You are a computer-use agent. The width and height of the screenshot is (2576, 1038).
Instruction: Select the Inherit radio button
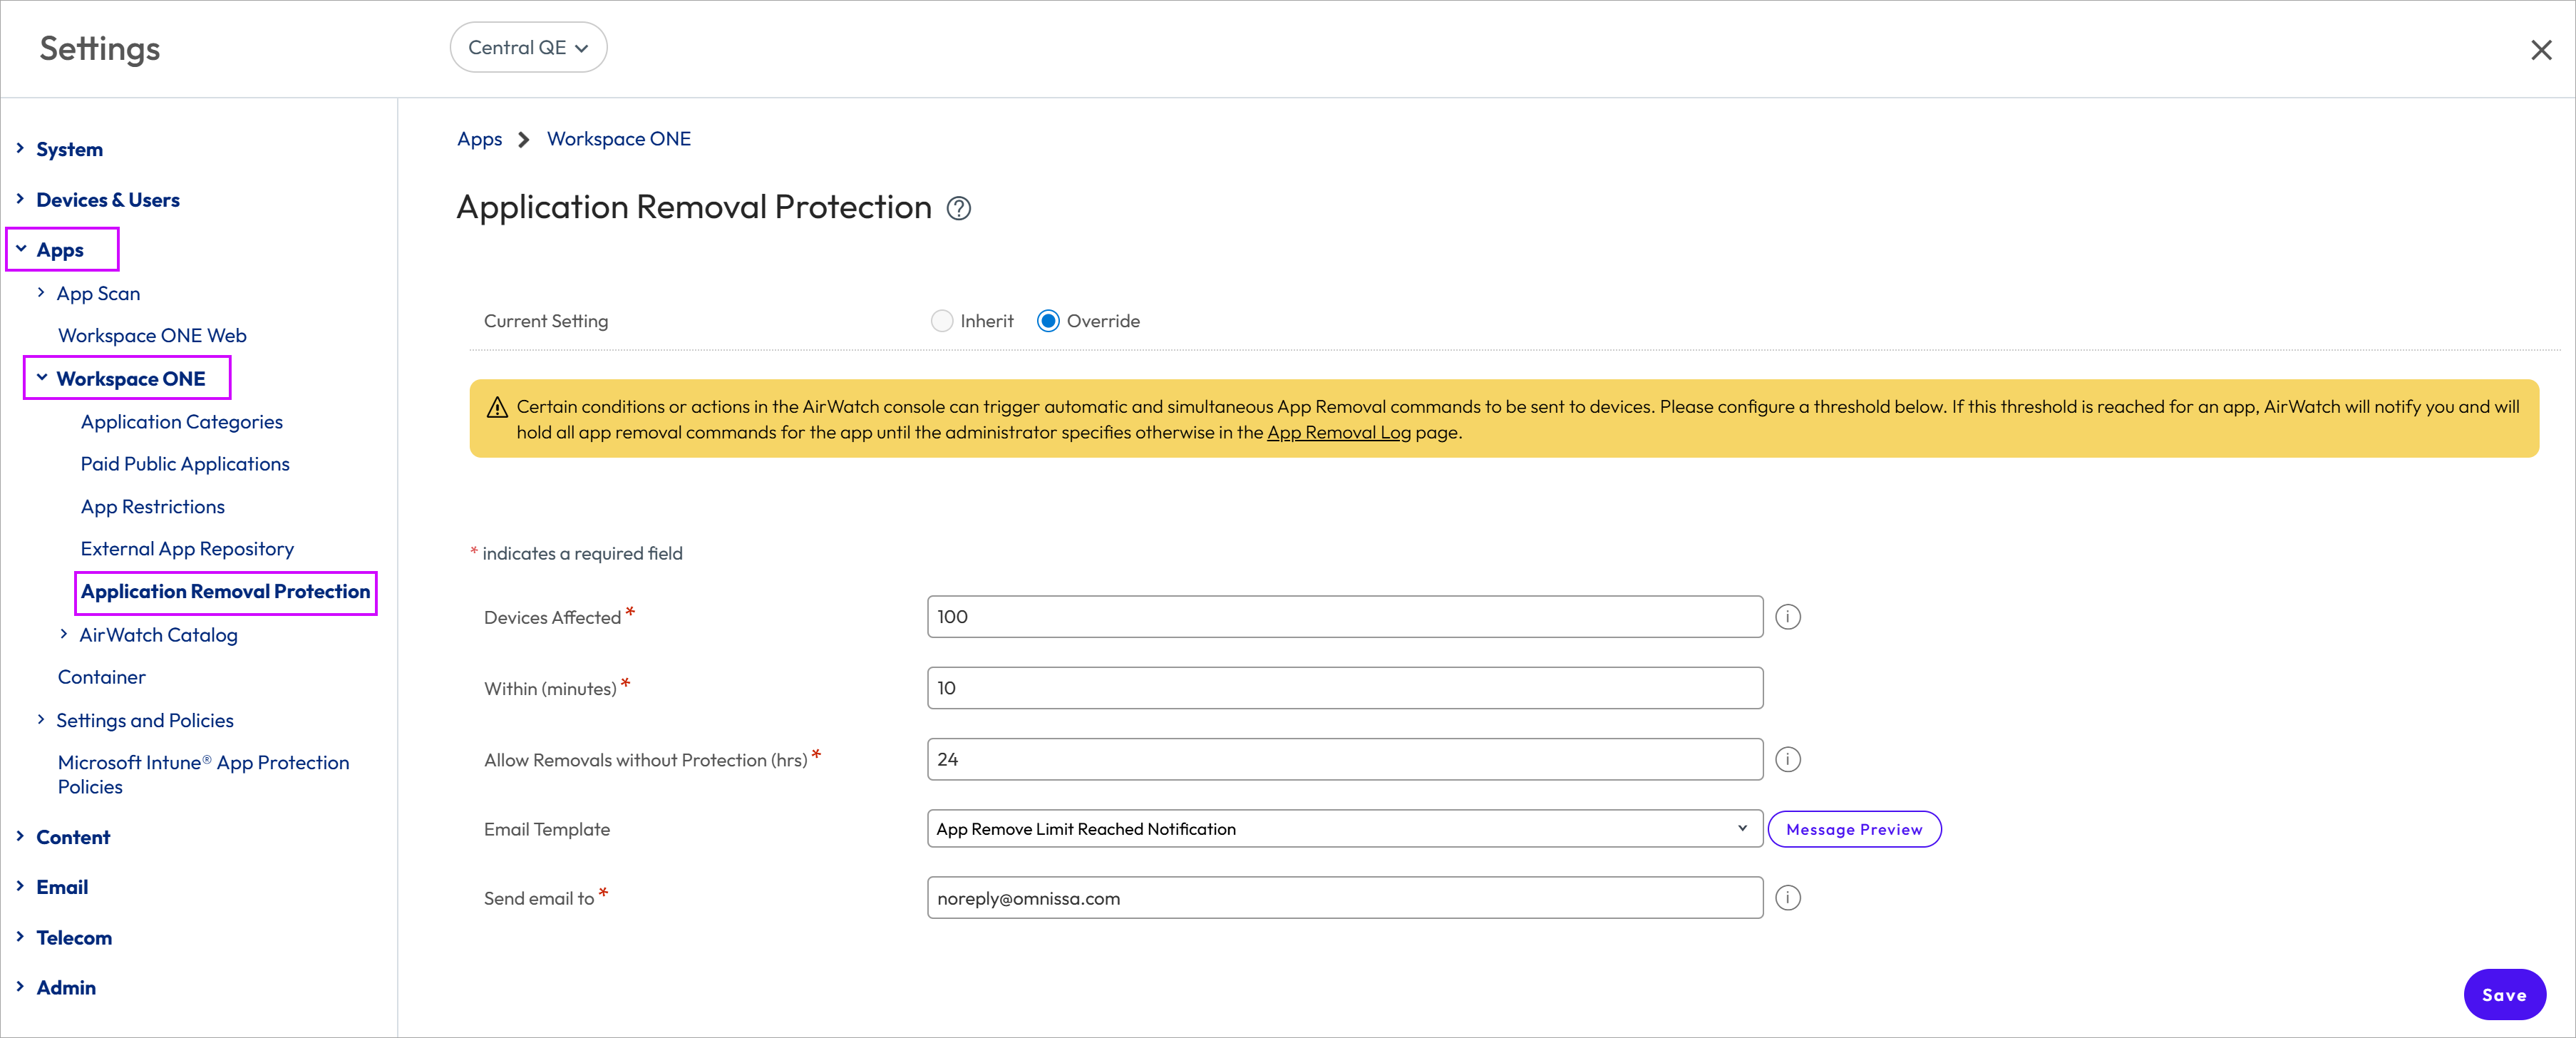pos(941,321)
